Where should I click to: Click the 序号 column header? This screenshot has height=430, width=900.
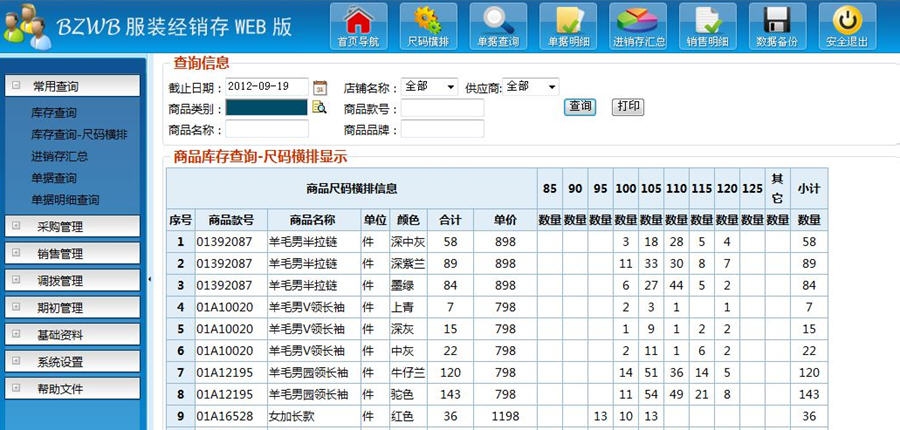tap(181, 220)
